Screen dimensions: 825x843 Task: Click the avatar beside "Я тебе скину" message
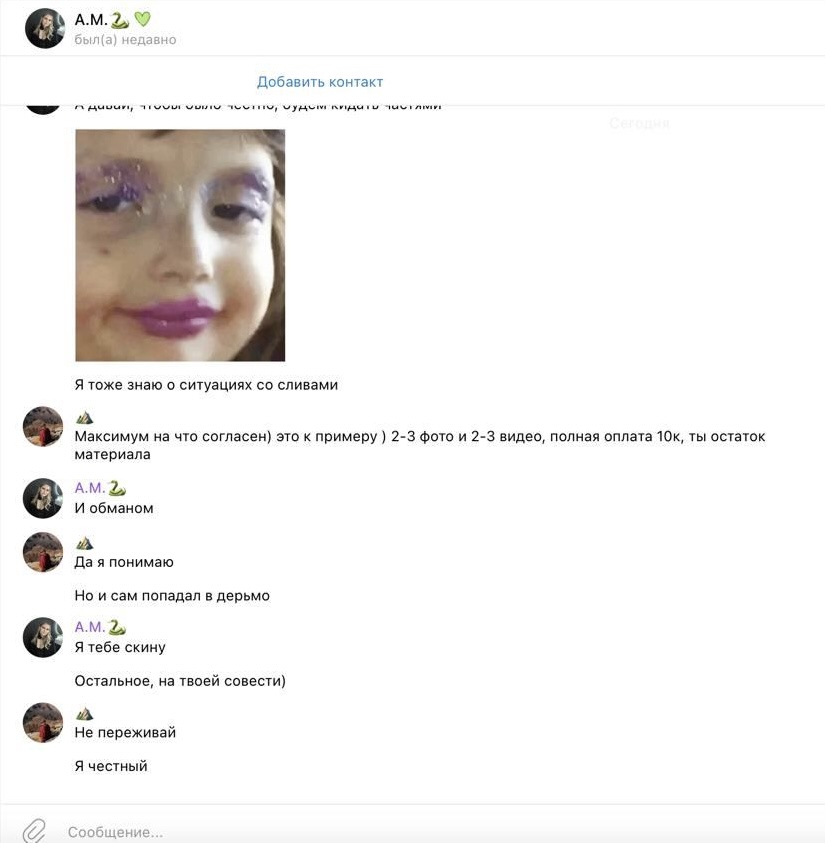pyautogui.click(x=43, y=637)
